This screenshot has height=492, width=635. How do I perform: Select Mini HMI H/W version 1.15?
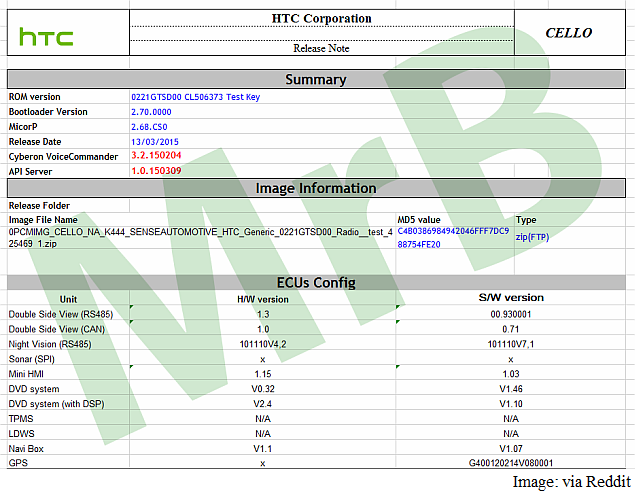(263, 374)
